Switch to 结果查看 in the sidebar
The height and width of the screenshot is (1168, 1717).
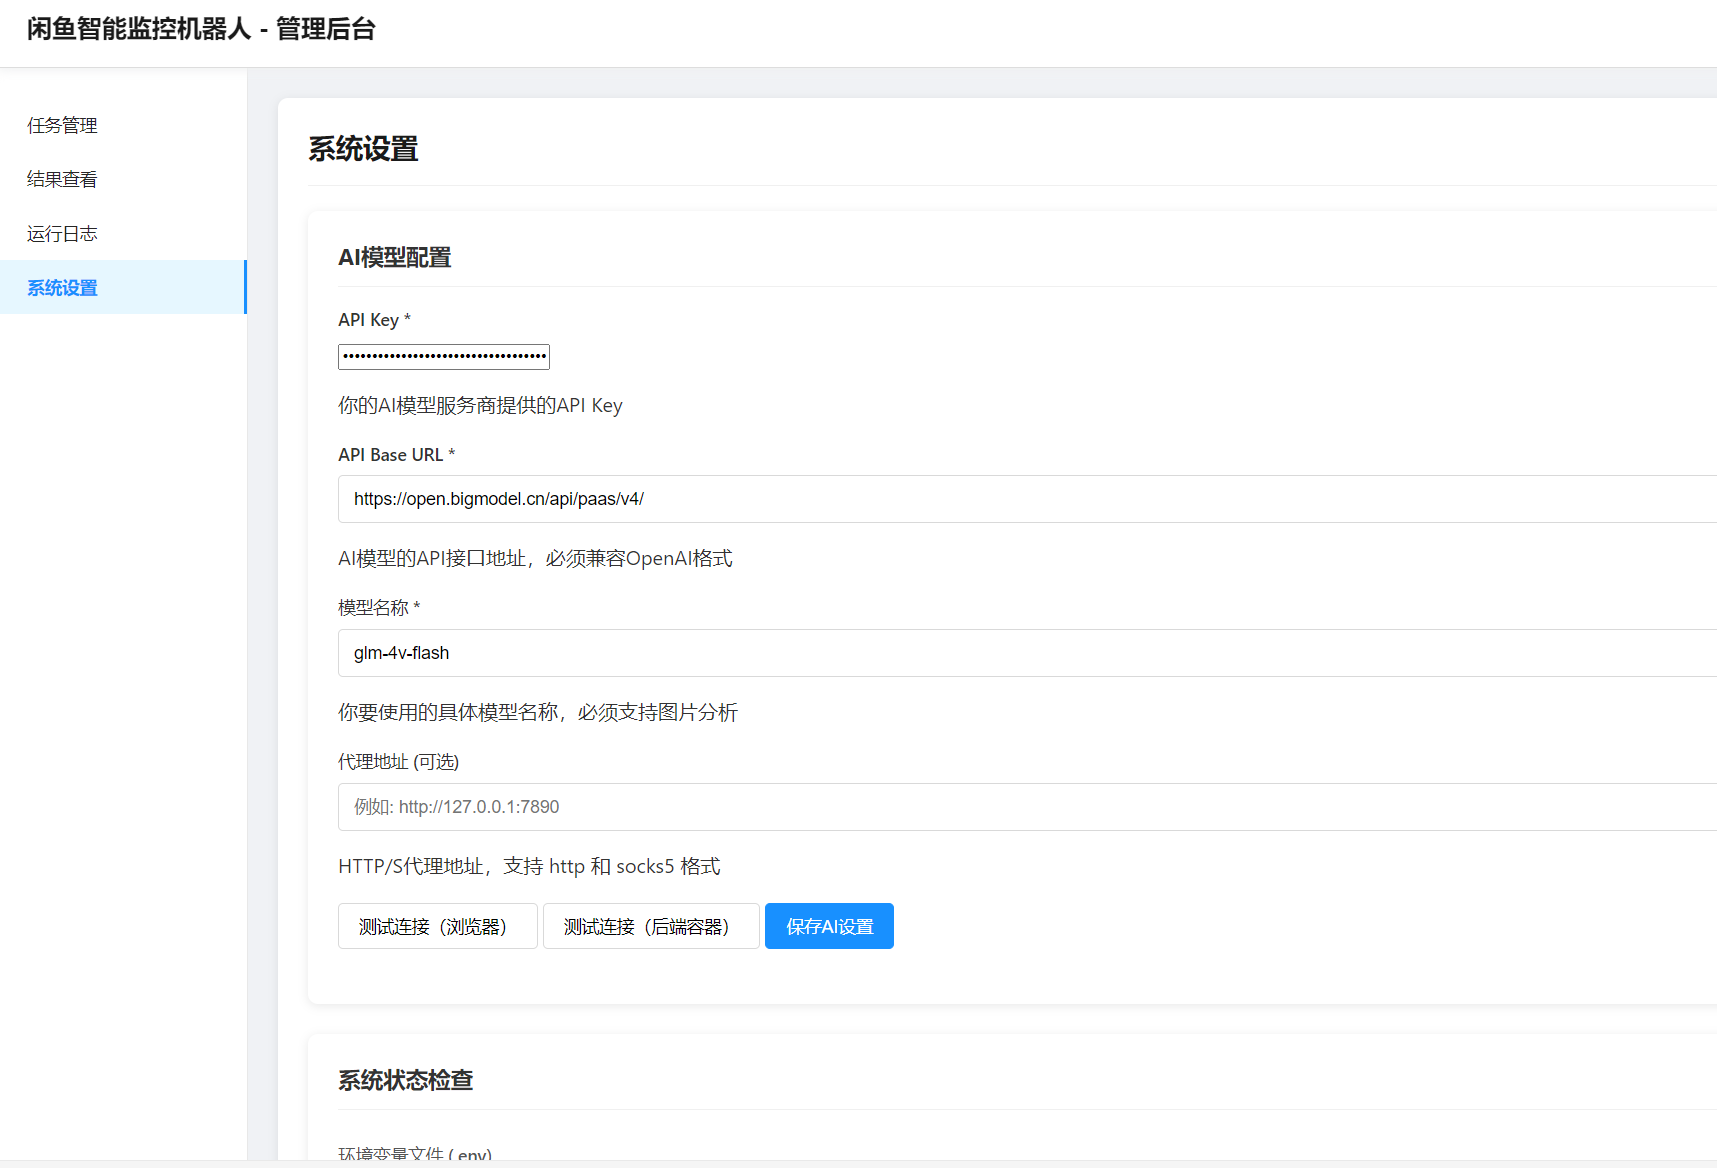click(62, 179)
